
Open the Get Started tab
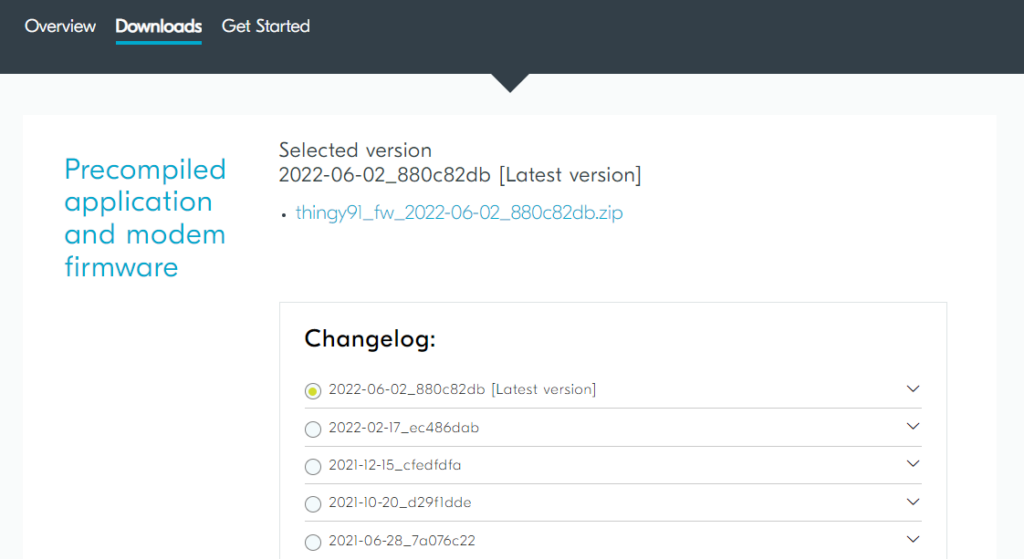(266, 26)
